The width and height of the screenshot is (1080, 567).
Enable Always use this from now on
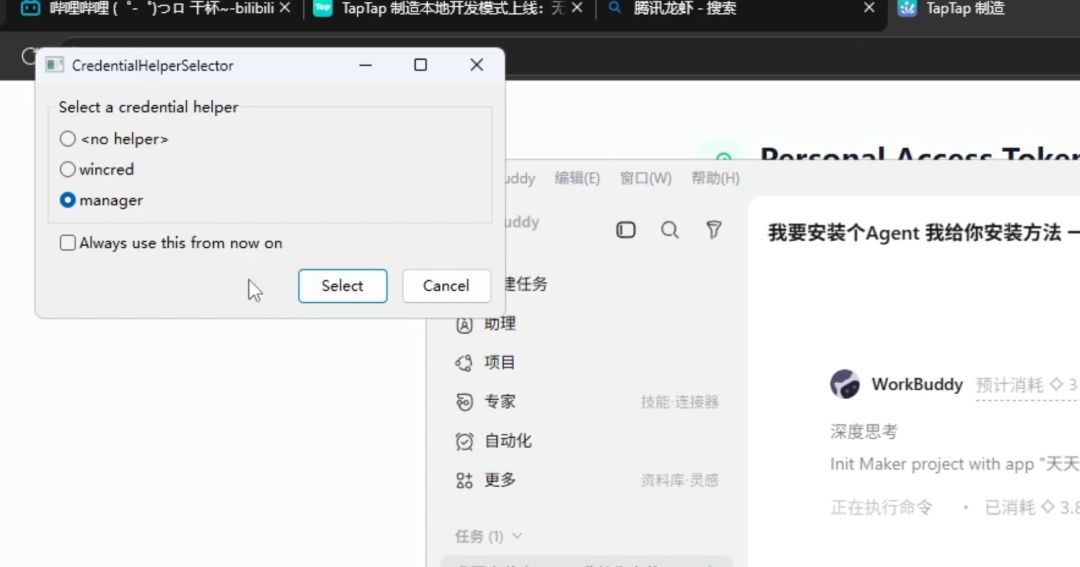[68, 243]
